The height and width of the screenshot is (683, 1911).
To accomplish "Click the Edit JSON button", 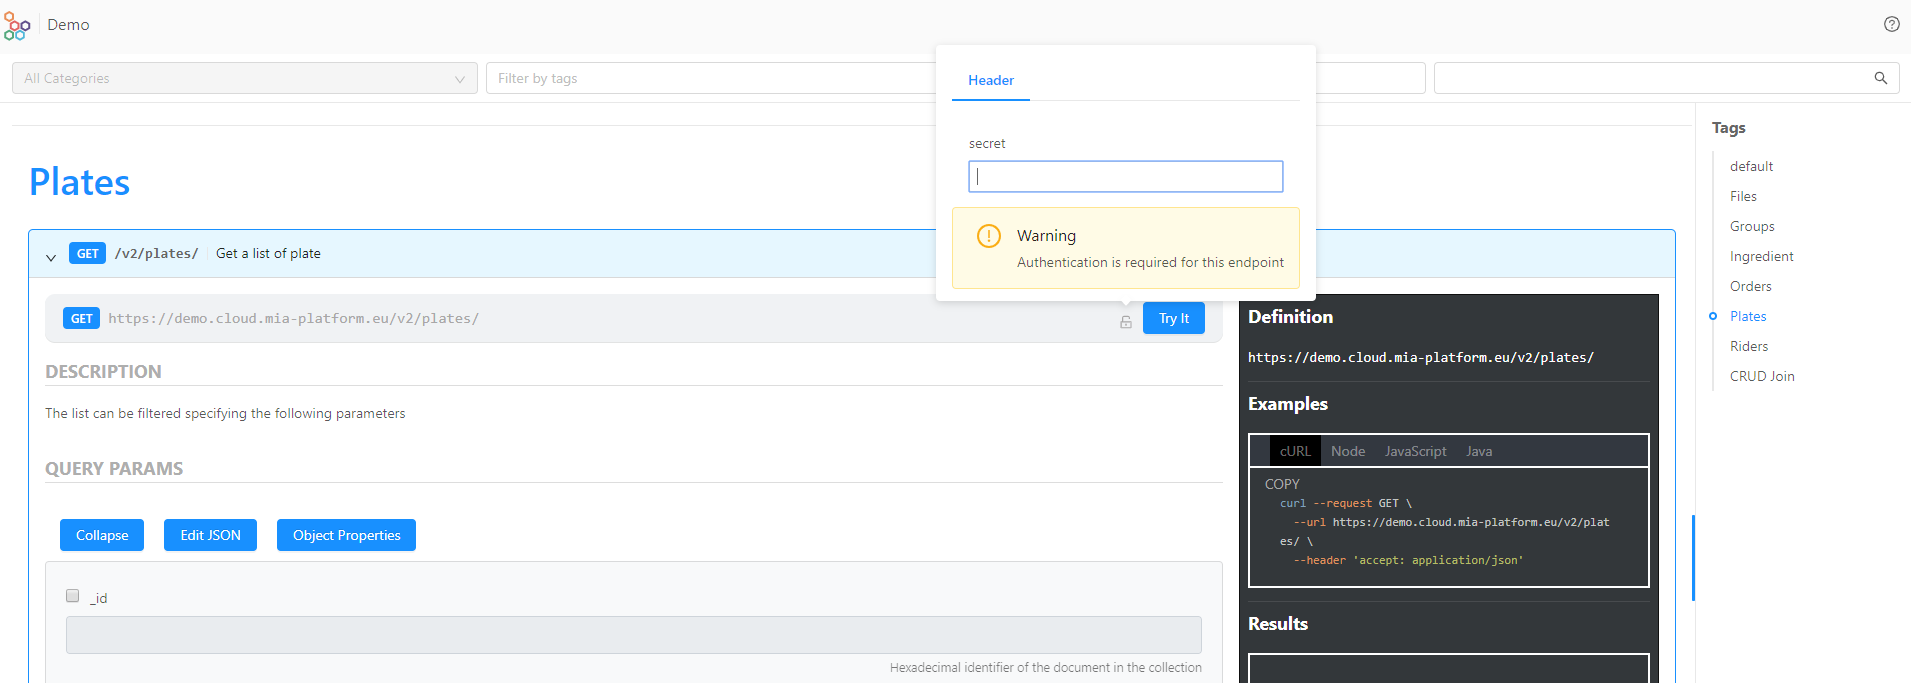I will (210, 535).
